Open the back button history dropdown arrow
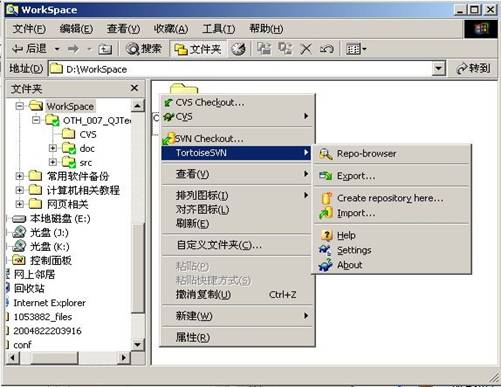 [x=57, y=49]
